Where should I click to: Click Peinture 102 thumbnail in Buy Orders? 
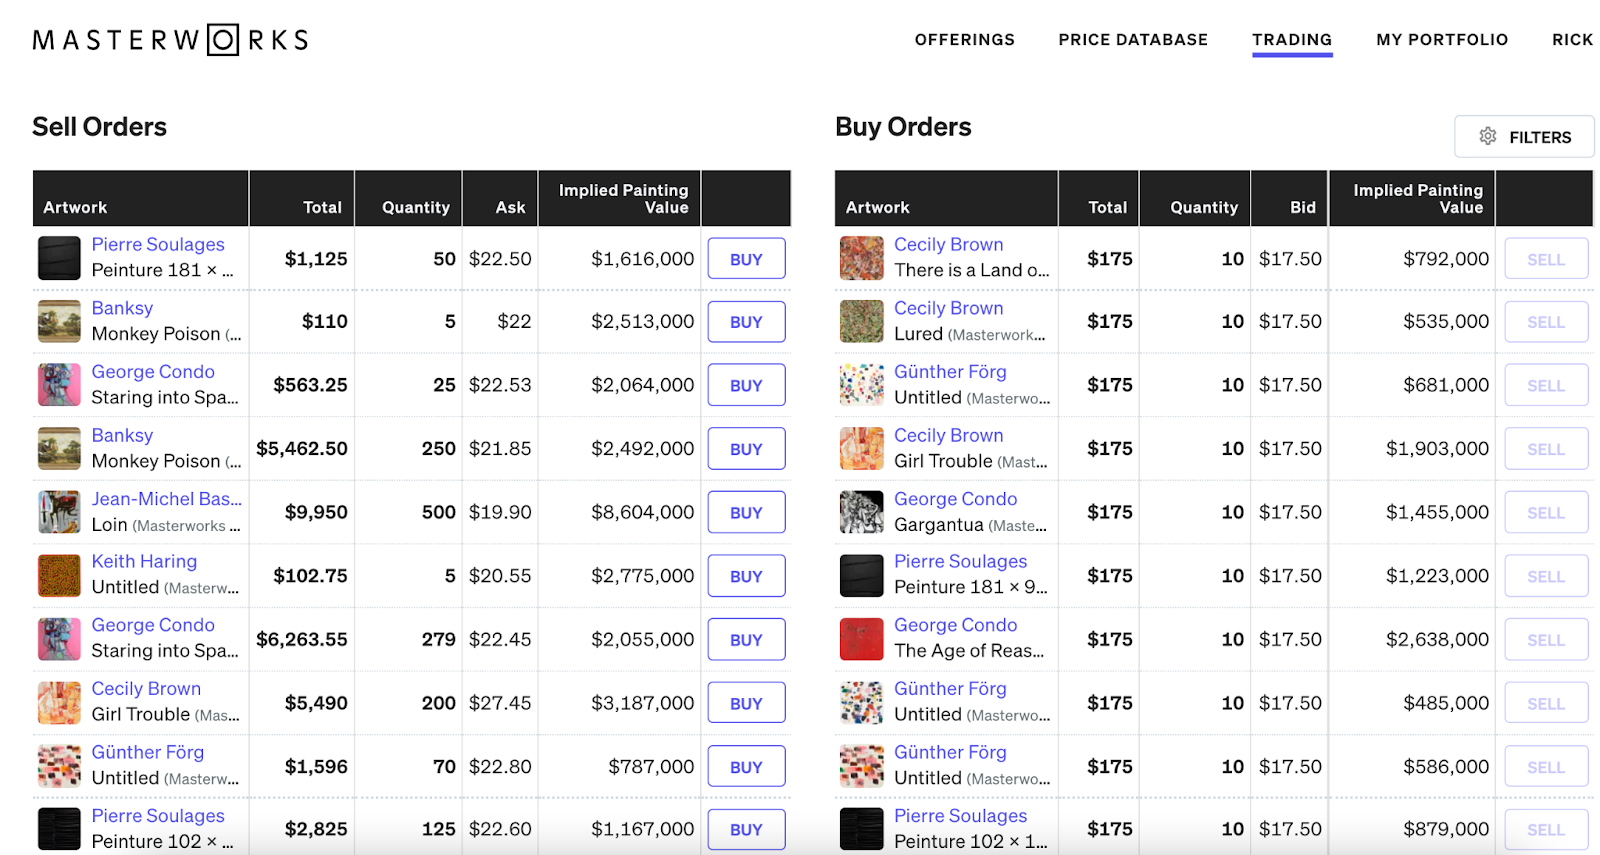click(862, 829)
